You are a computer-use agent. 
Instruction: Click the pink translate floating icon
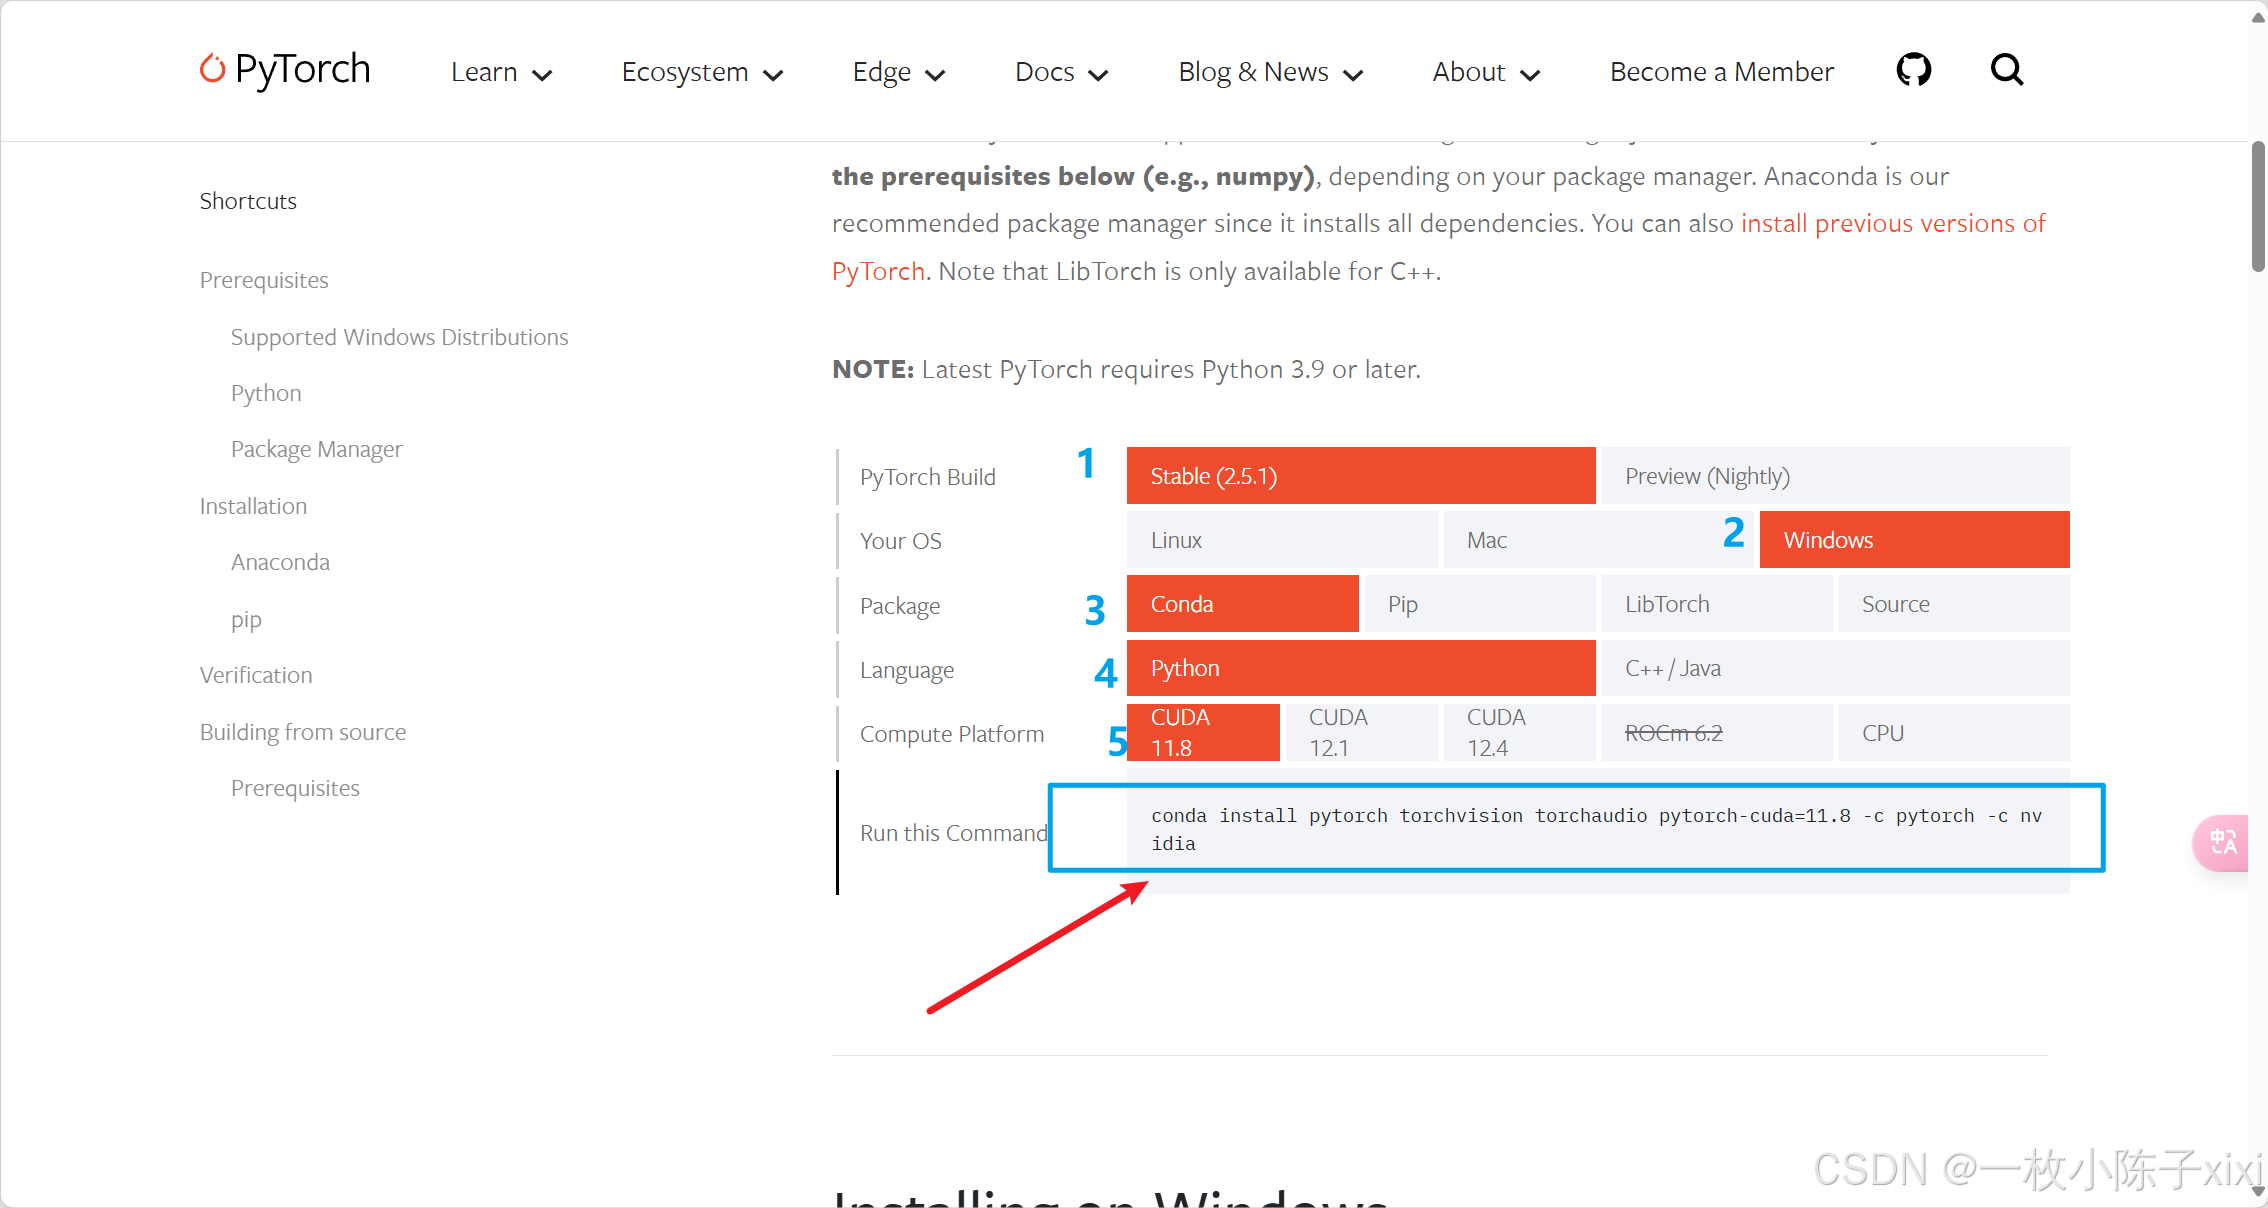[x=2222, y=842]
